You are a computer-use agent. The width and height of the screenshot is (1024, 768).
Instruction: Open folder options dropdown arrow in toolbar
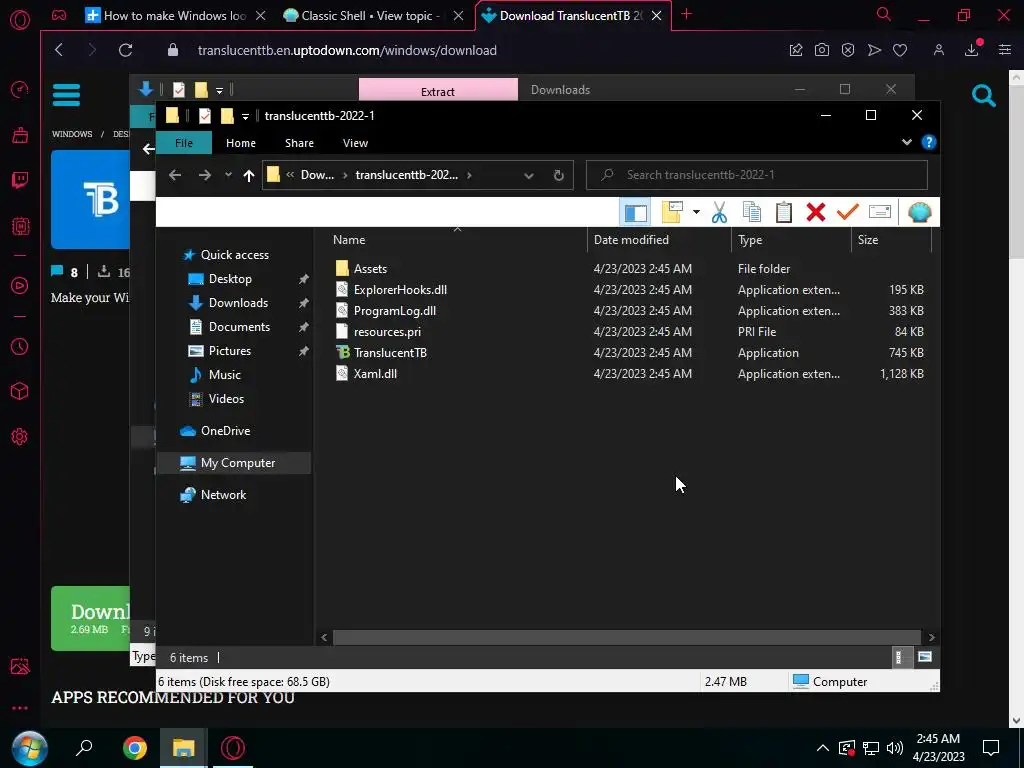pyautogui.click(x=696, y=212)
